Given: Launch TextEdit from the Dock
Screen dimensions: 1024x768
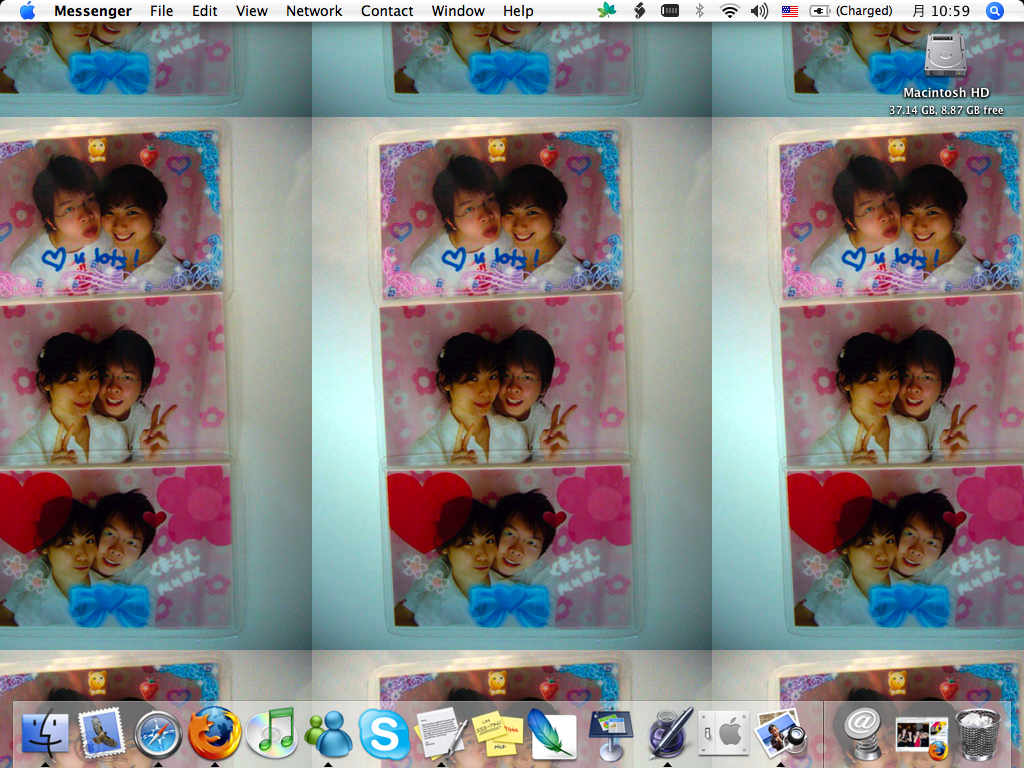Looking at the screenshot, I should pyautogui.click(x=441, y=734).
